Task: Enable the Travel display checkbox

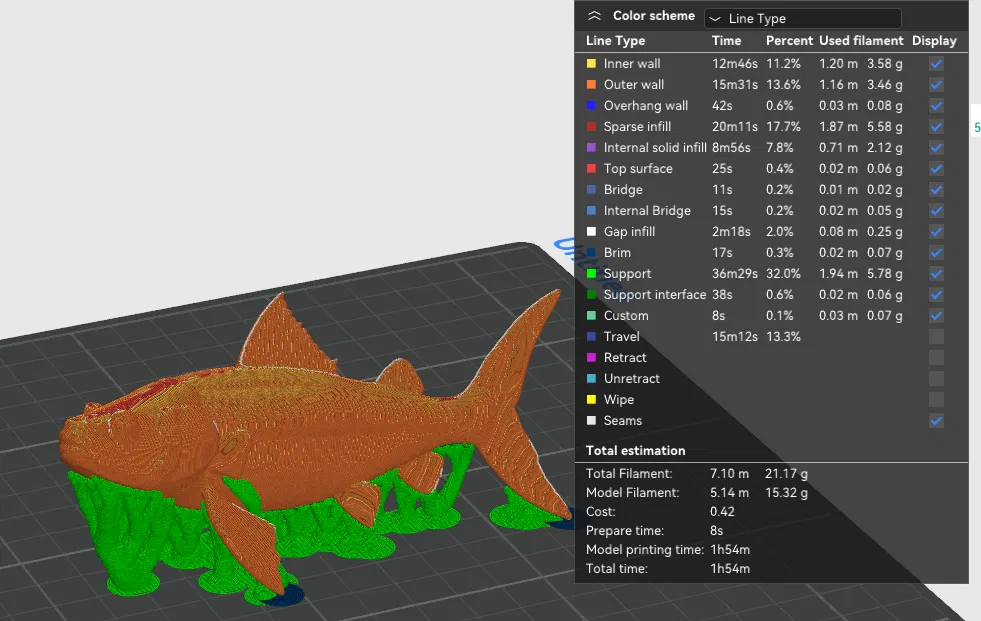Action: tap(935, 336)
